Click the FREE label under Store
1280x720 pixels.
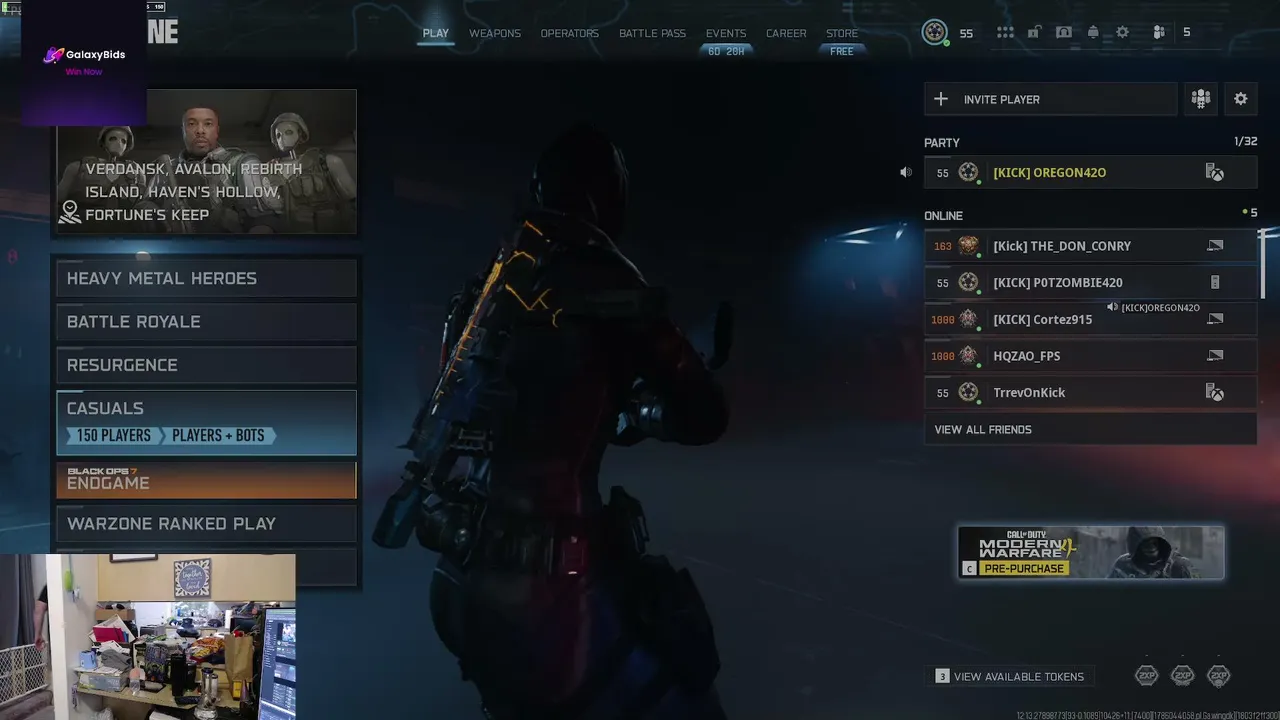(842, 52)
